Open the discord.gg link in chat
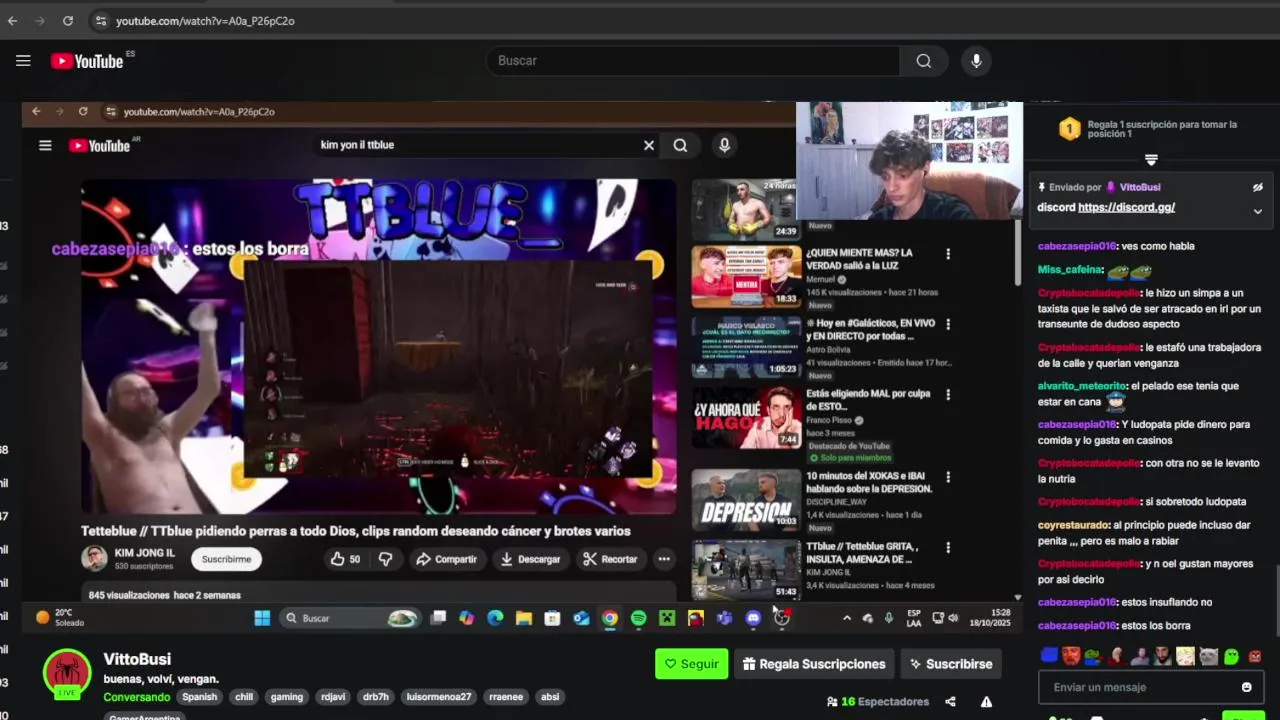 pyautogui.click(x=1126, y=207)
